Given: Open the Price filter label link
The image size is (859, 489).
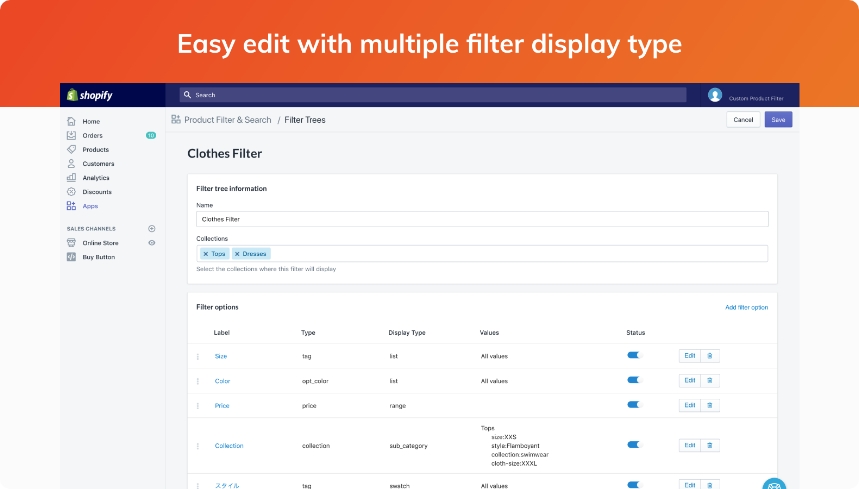Looking at the screenshot, I should click(222, 406).
